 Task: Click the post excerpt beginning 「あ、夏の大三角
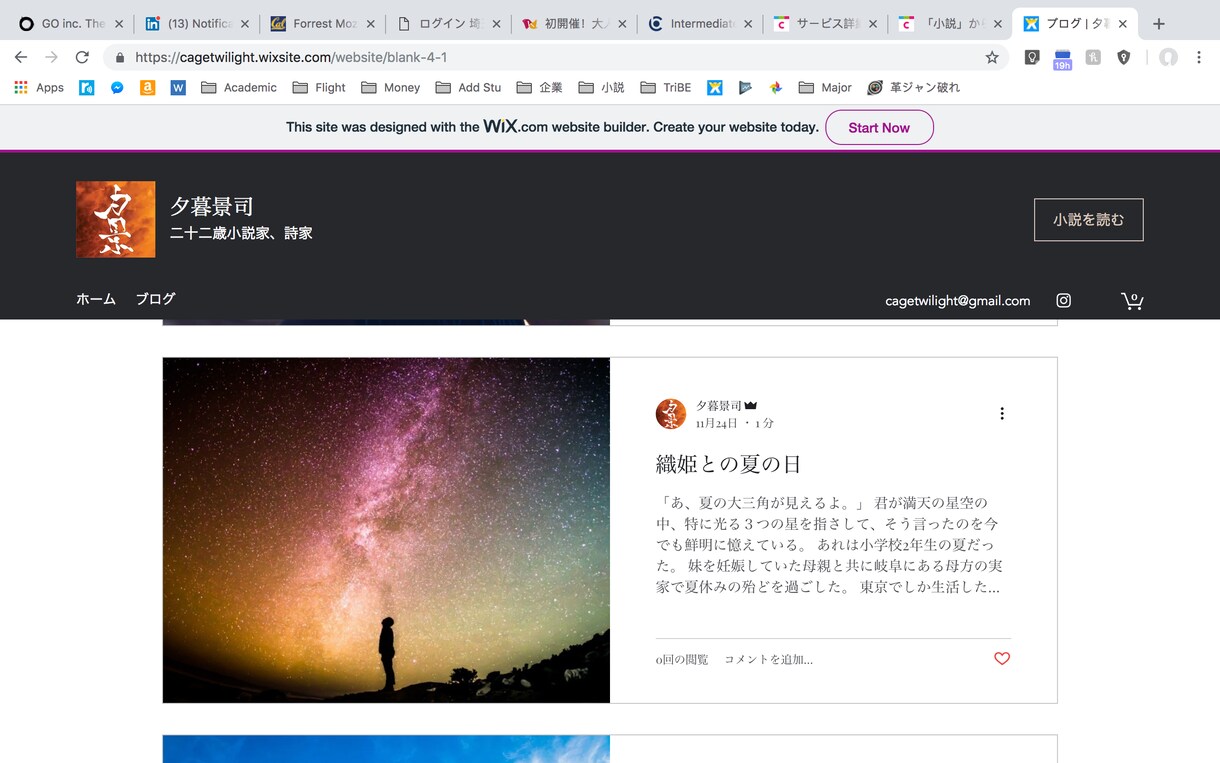(828, 544)
